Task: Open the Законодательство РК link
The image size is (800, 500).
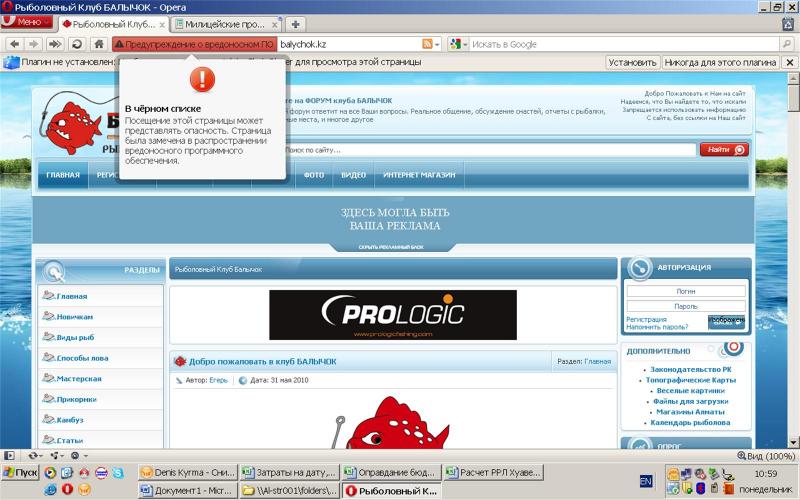Action: point(690,370)
